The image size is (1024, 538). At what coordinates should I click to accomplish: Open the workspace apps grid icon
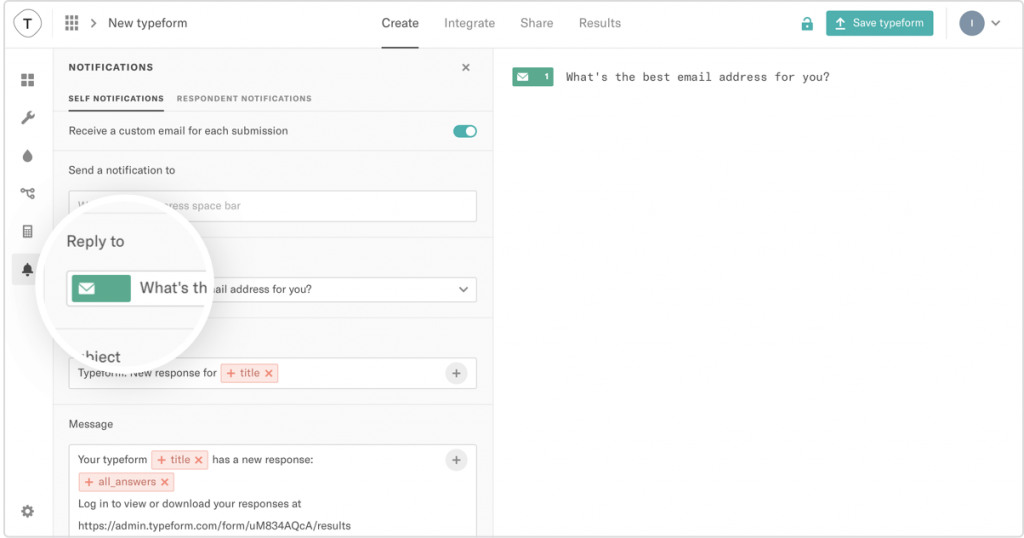click(72, 23)
